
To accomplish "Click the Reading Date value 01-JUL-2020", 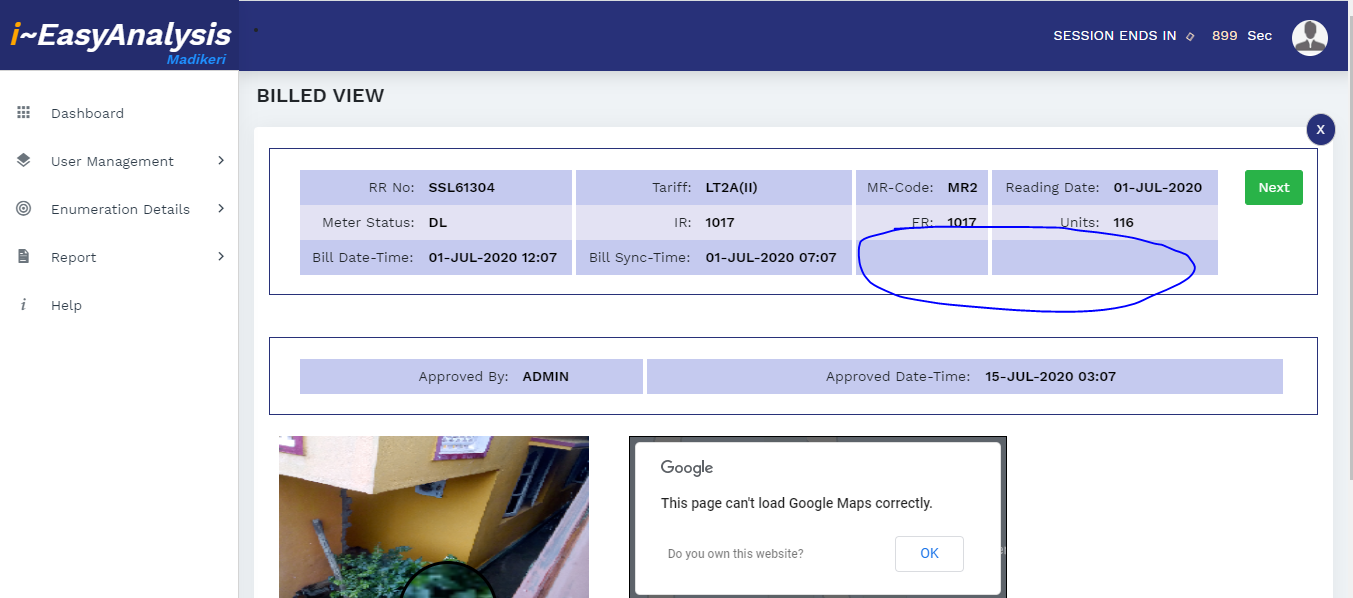I will point(1158,187).
